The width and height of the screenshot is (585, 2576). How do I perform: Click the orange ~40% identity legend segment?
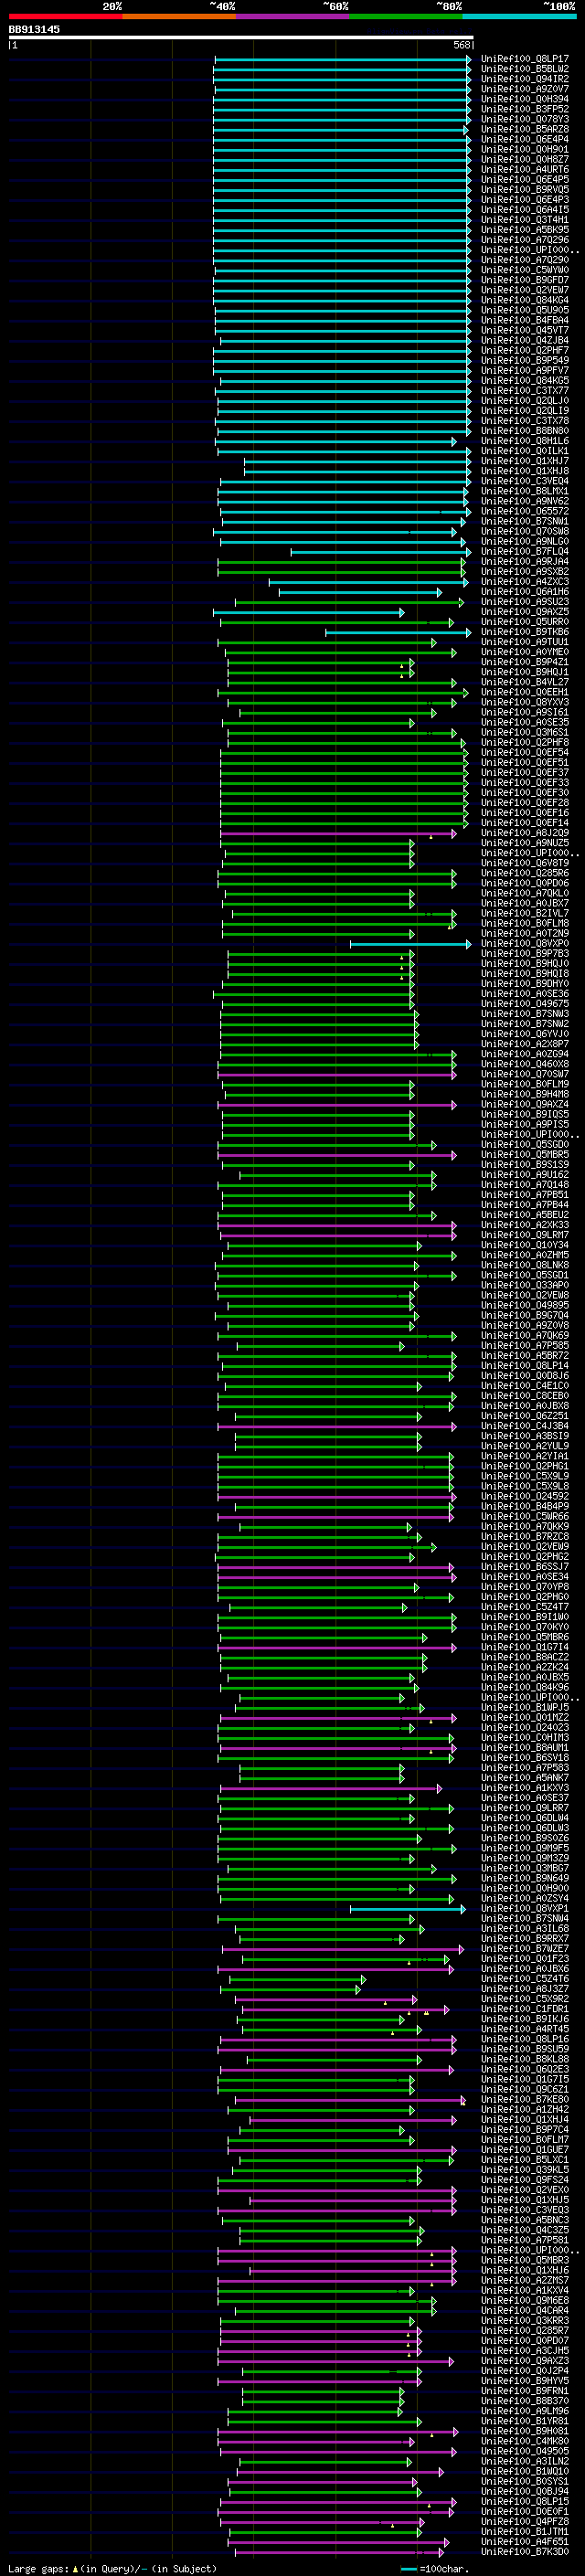[179, 16]
